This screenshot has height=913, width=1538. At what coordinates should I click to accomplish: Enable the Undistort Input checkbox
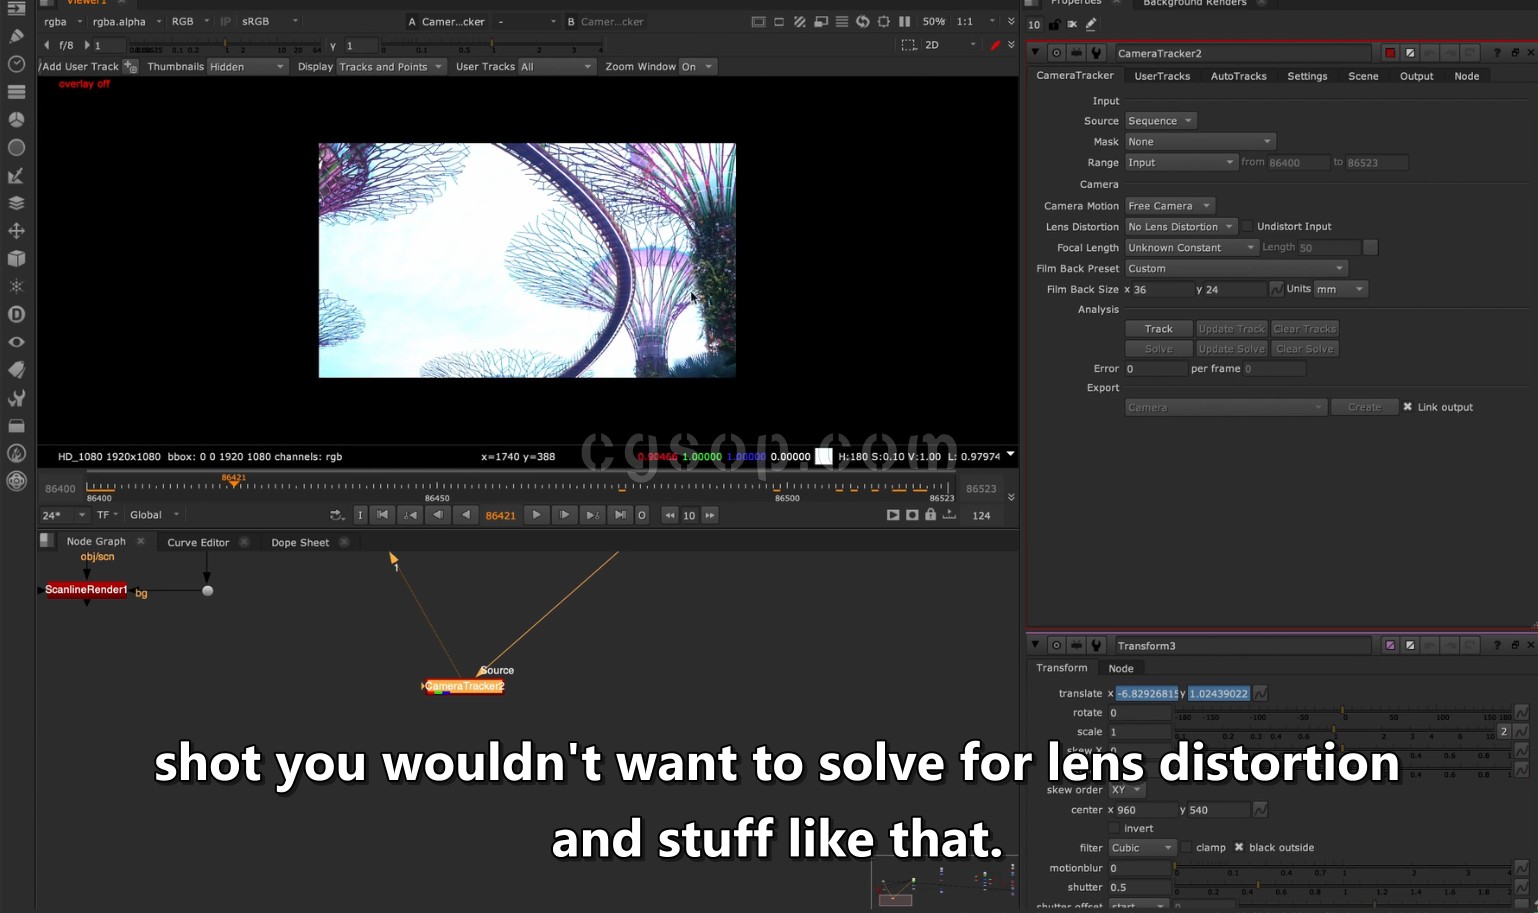(1247, 227)
